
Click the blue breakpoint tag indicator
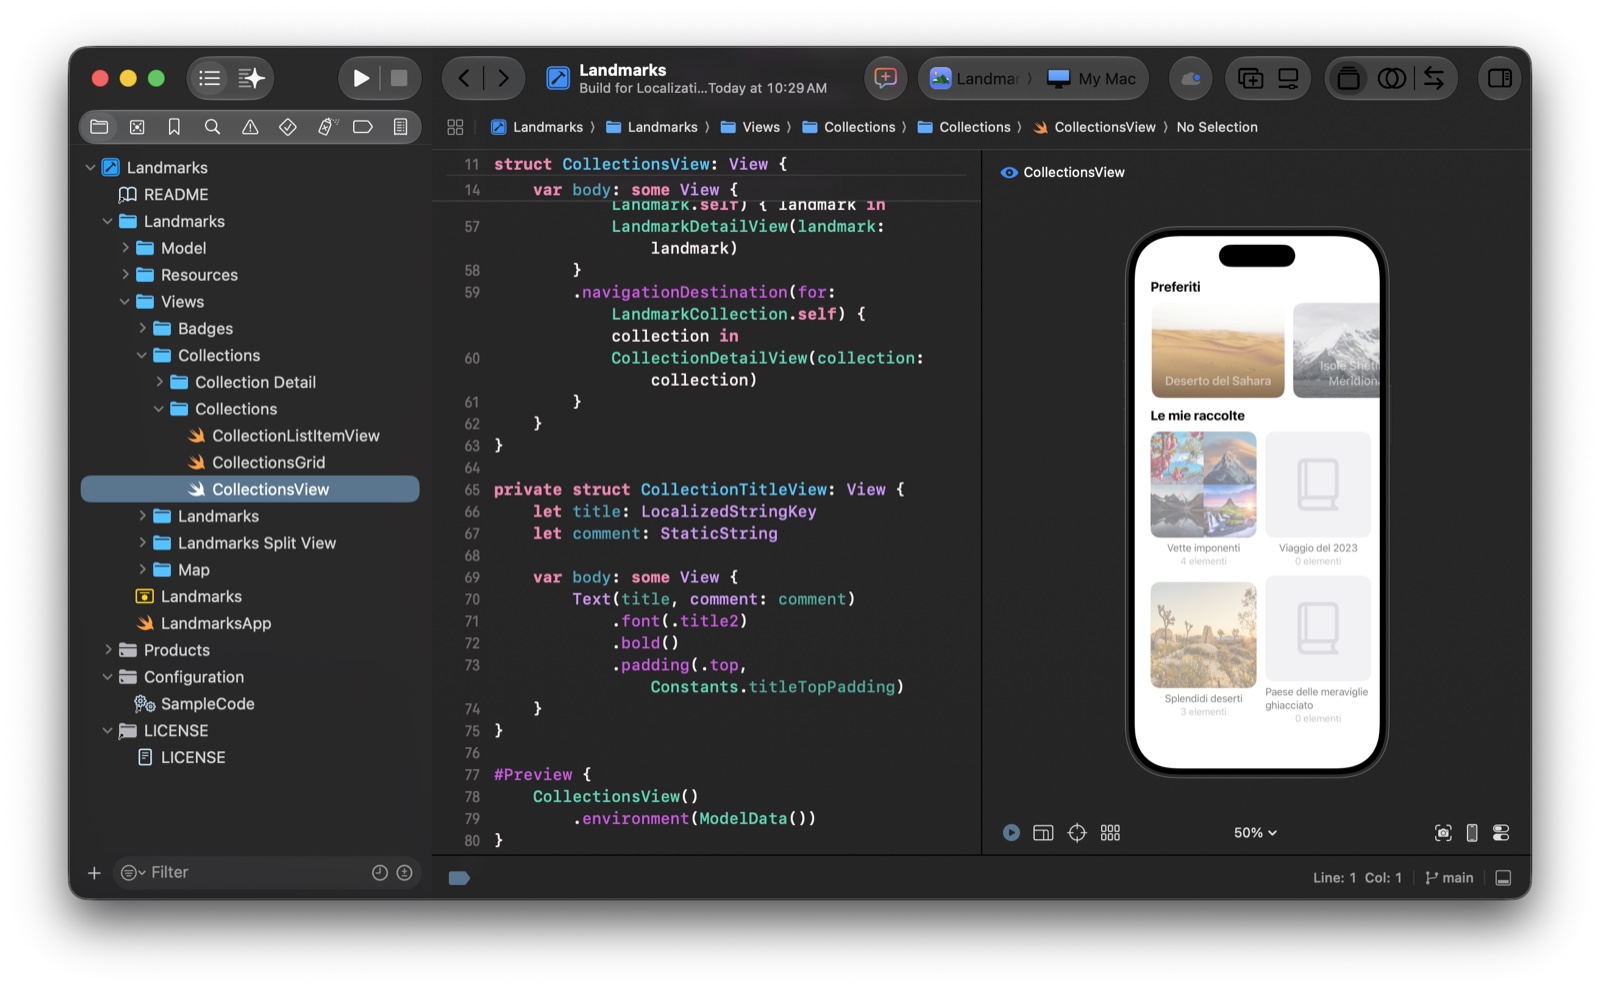[x=459, y=877]
